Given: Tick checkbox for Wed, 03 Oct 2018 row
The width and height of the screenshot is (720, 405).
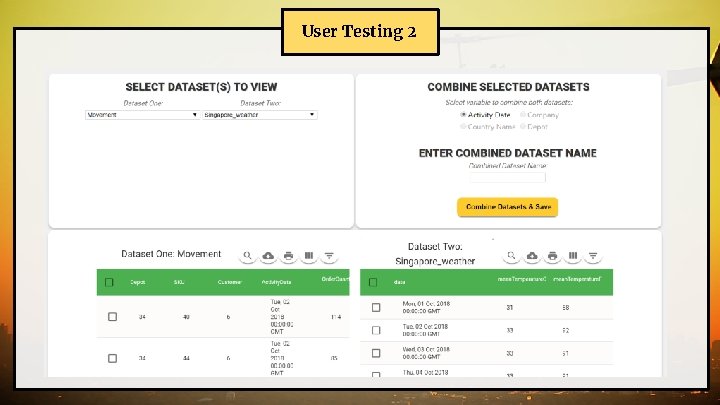Looking at the screenshot, I should [x=376, y=353].
